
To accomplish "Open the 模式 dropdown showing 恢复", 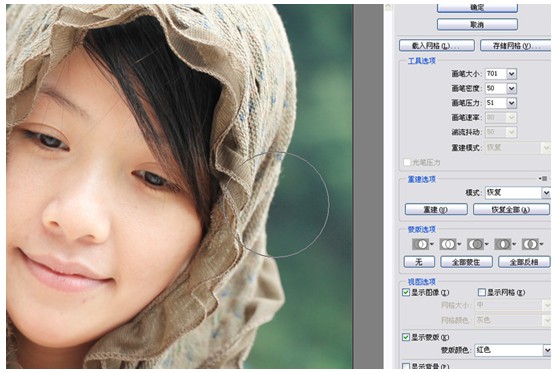I will (x=518, y=193).
